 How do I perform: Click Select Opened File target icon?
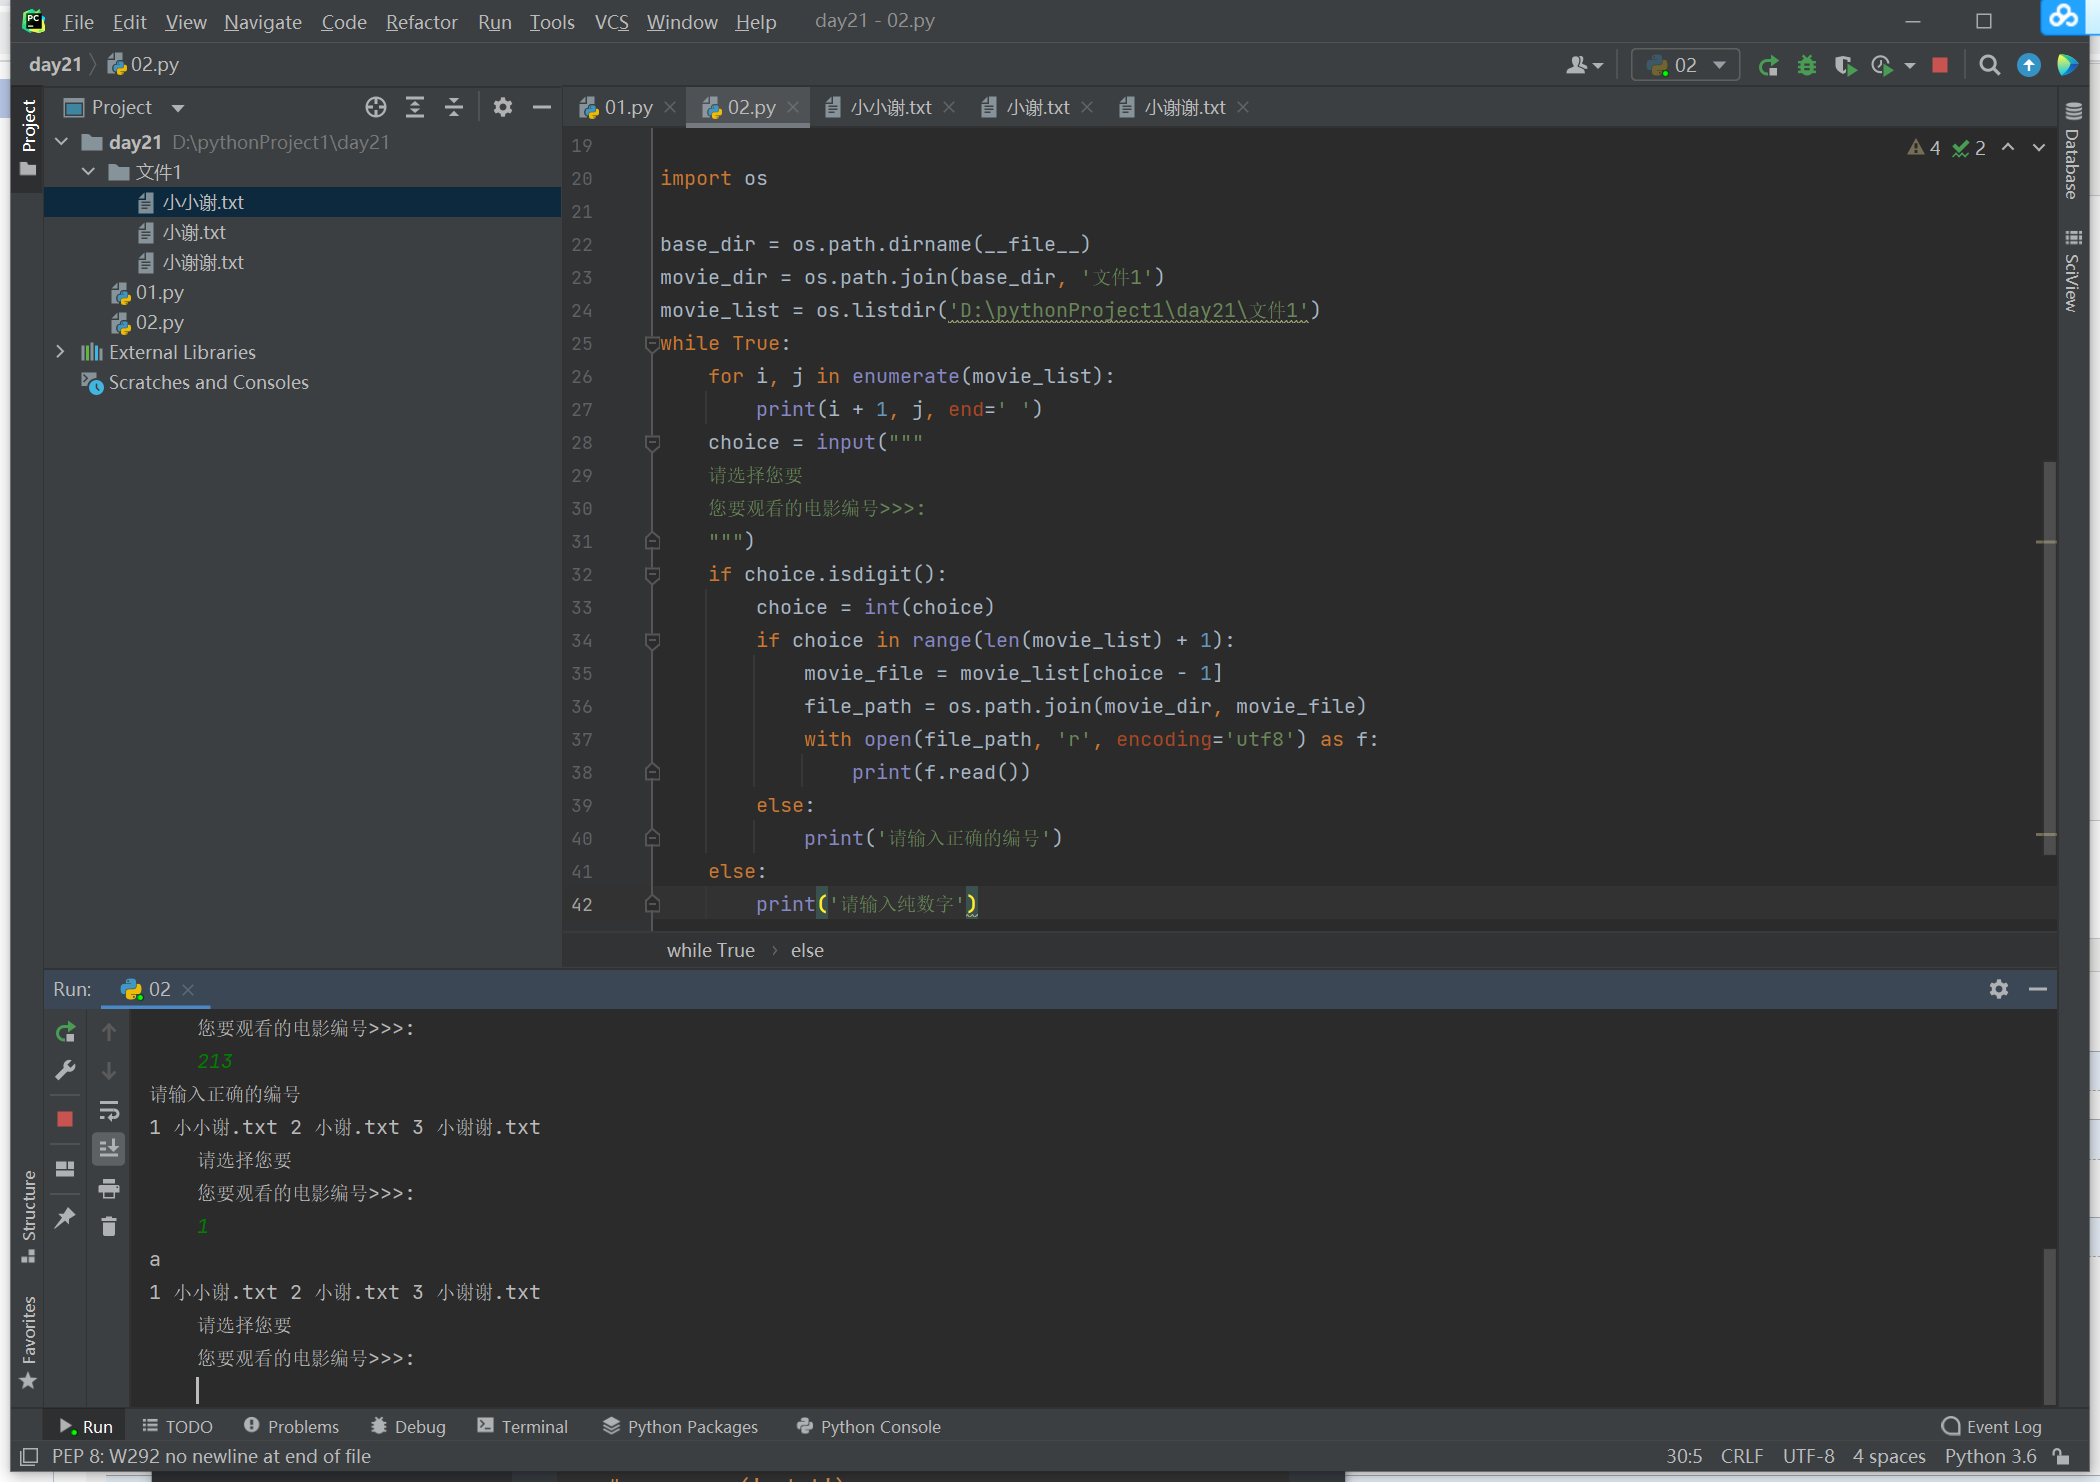375,108
